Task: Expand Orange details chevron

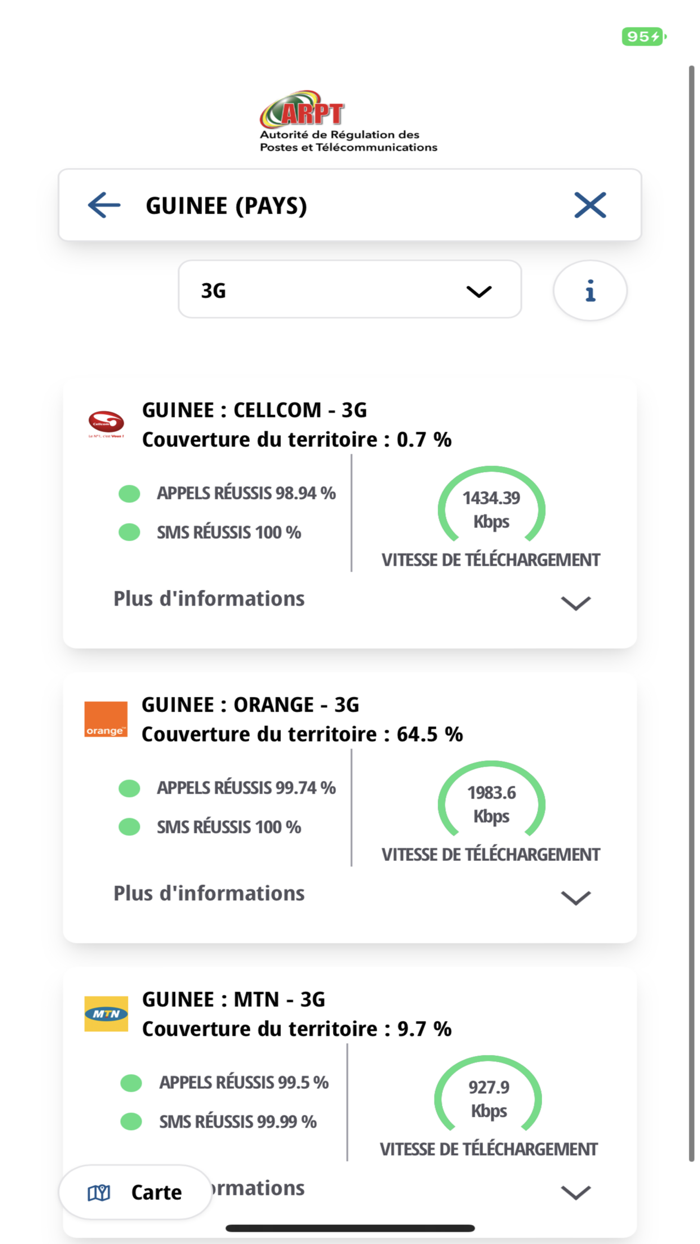Action: point(576,897)
